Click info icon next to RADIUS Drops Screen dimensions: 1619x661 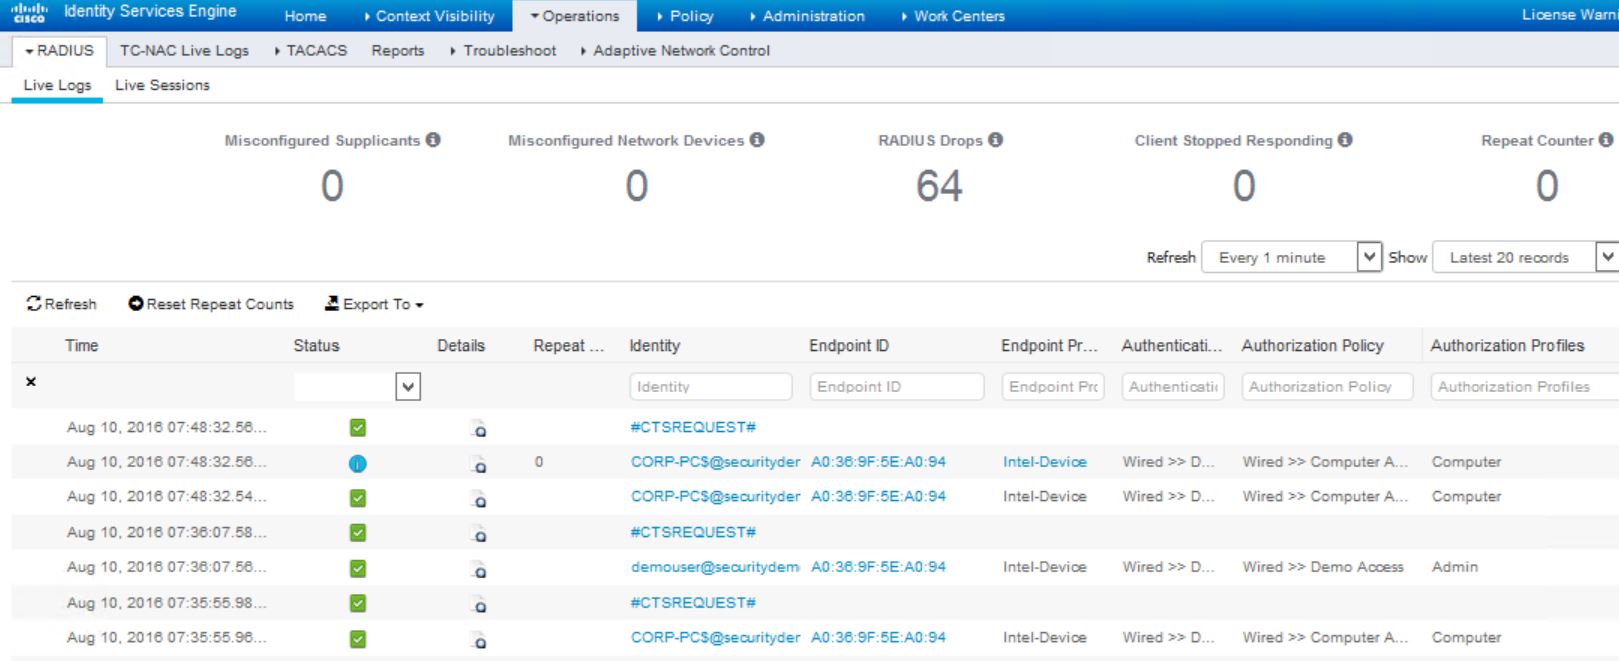click(x=995, y=140)
